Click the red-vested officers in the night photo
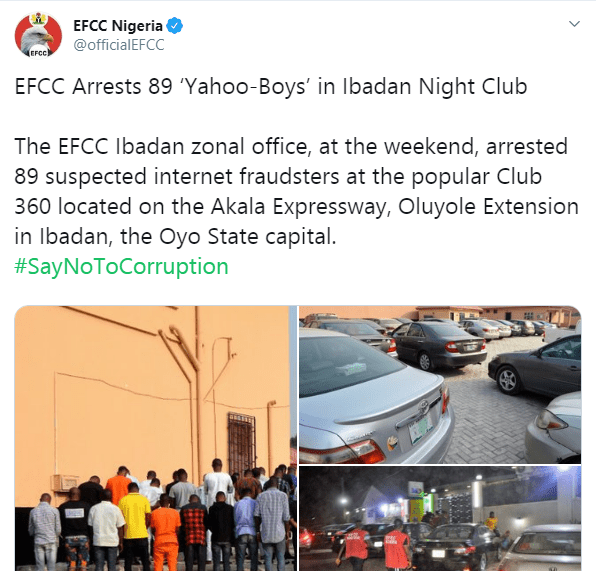Viewport: 596px width, 571px height. [377, 545]
